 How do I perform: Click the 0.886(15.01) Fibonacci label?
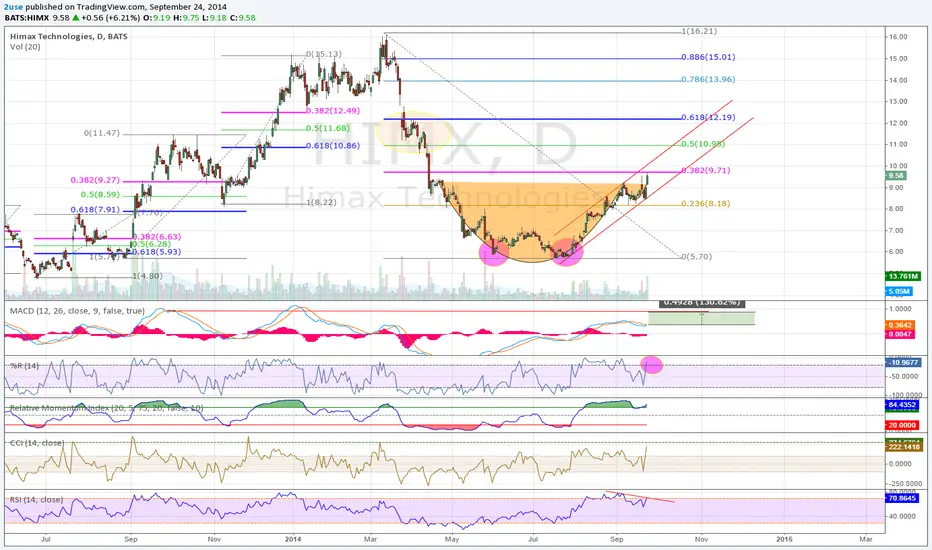pos(709,57)
